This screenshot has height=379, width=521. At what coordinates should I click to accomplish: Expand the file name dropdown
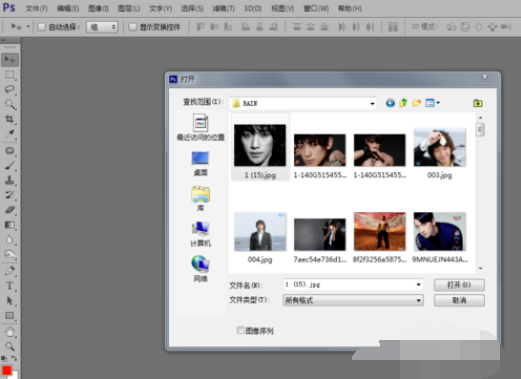click(418, 285)
